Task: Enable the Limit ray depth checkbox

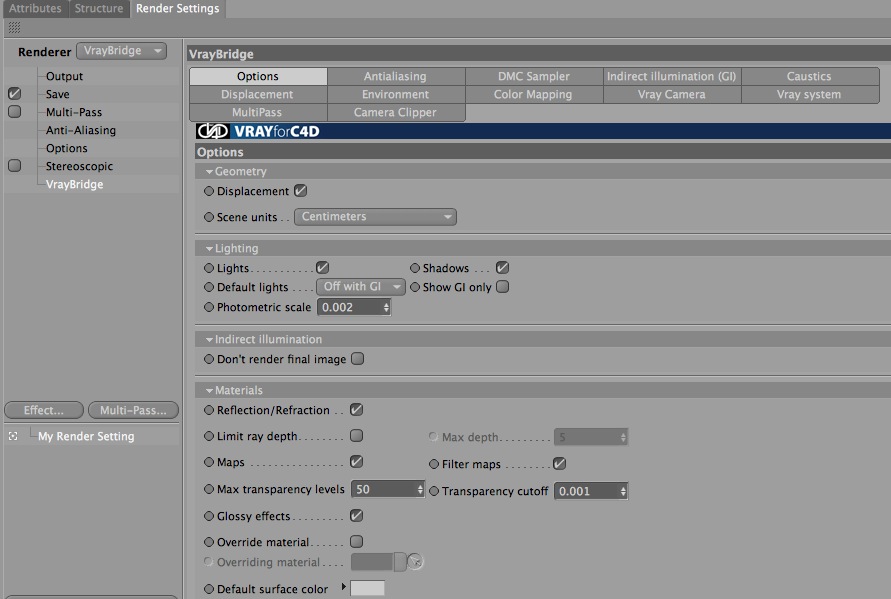Action: 356,435
